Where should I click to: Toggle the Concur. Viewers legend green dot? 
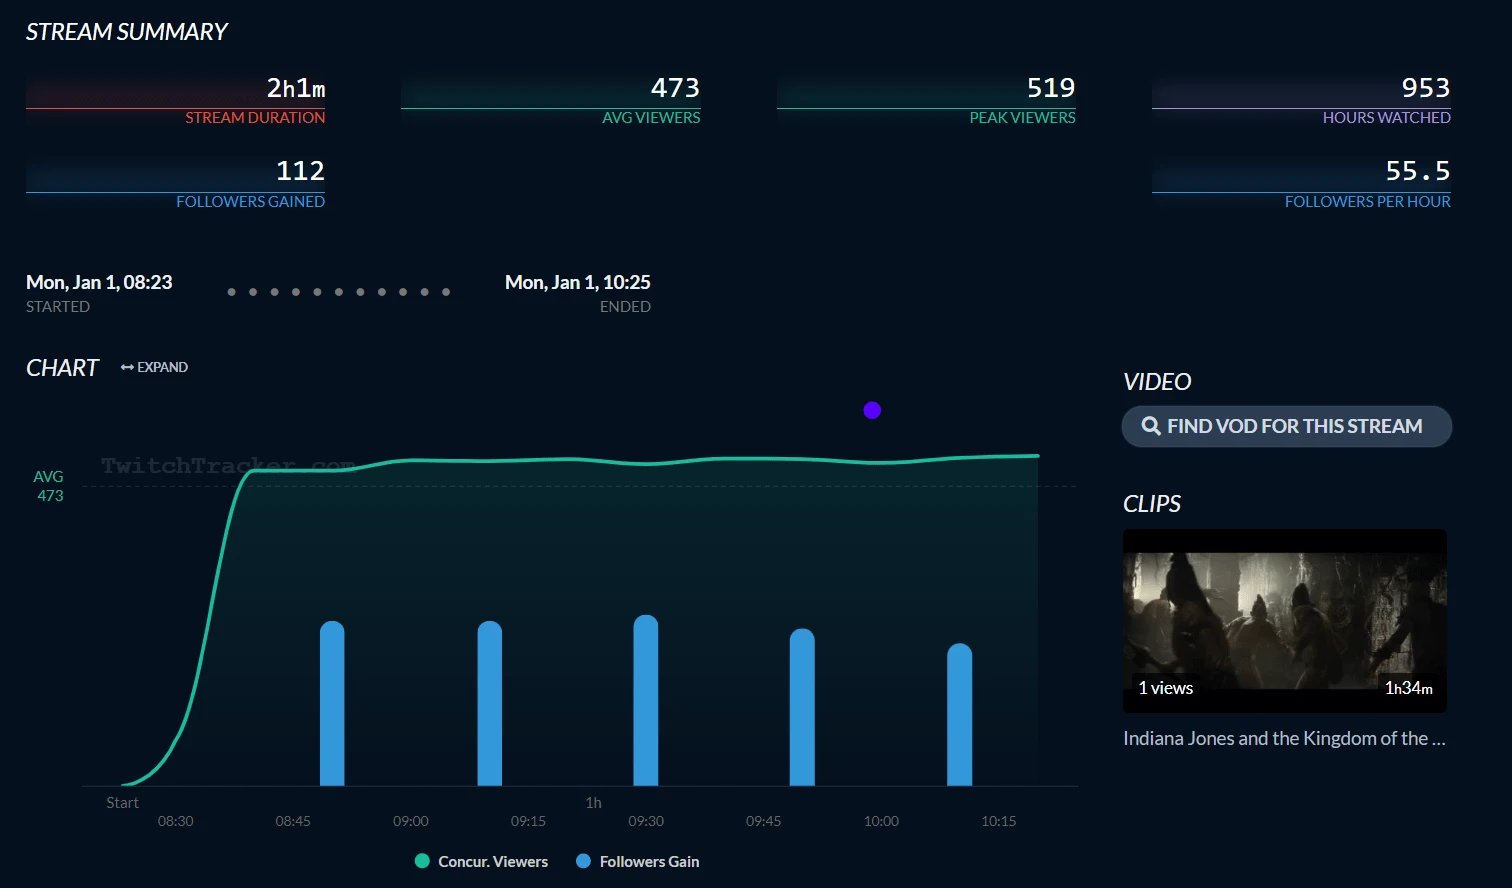point(422,861)
